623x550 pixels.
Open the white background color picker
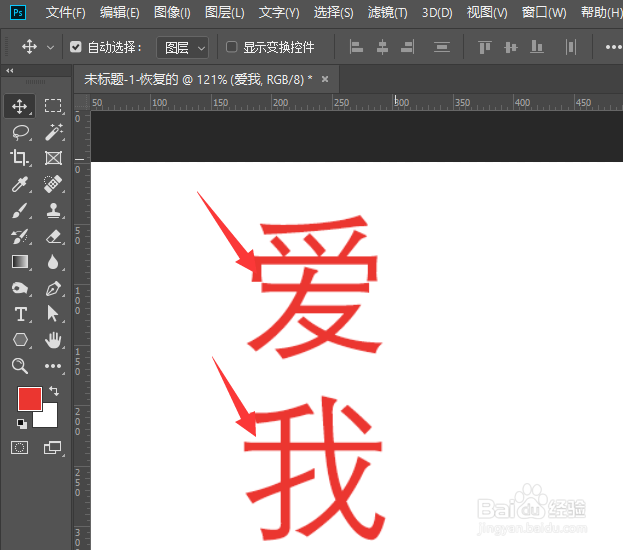pyautogui.click(x=49, y=420)
